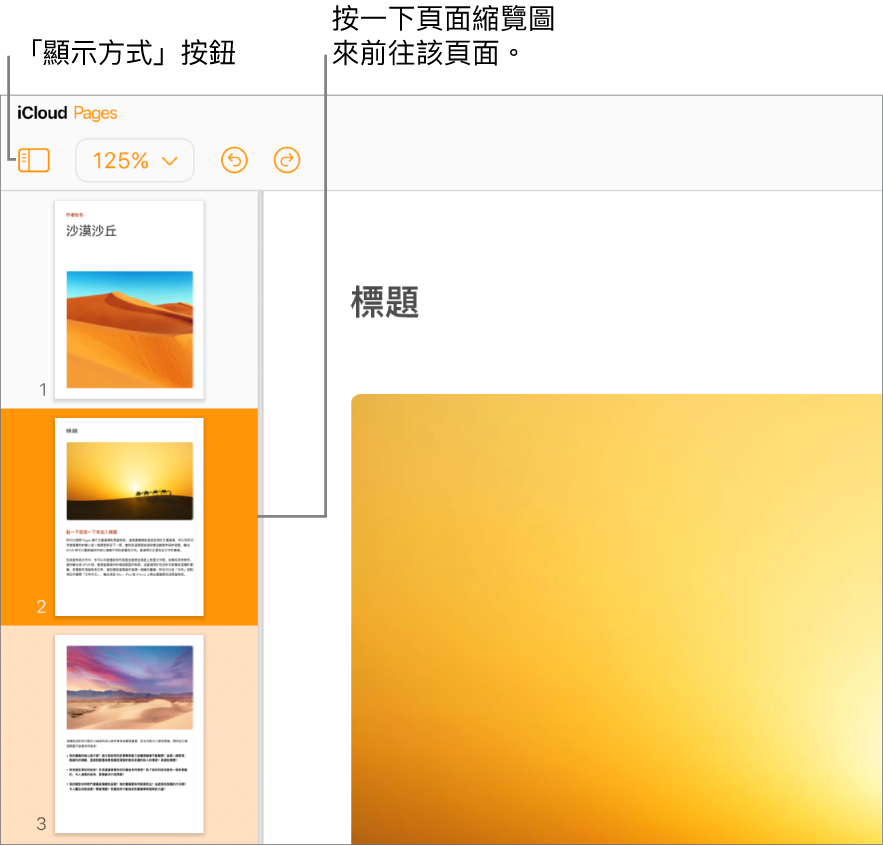This screenshot has width=883, height=846.
Task: Select the page 1 thumbnail of 沙漠沙丘
Action: [x=129, y=298]
